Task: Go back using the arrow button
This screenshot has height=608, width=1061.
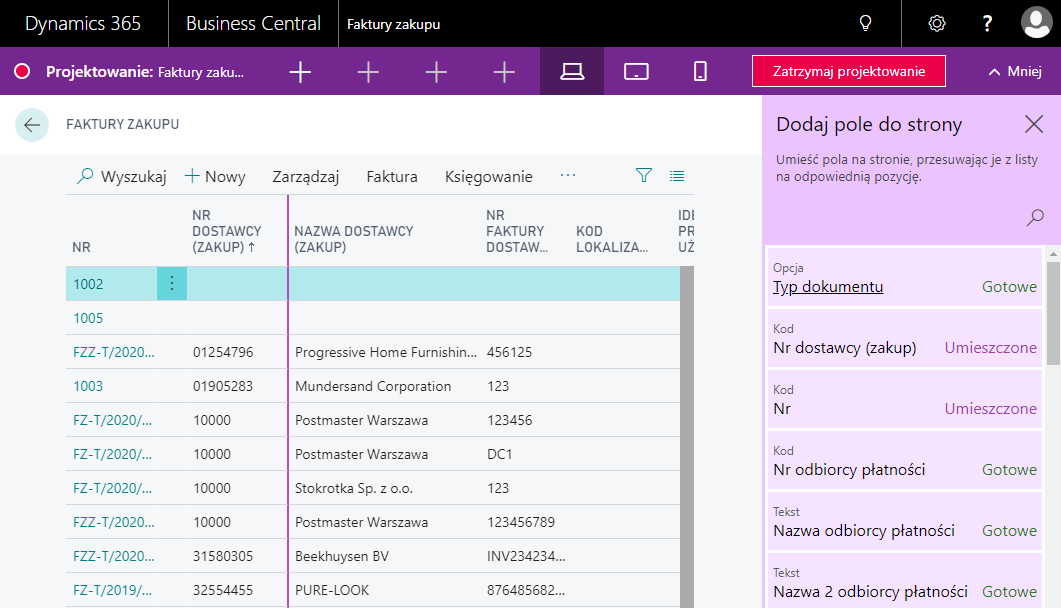Action: tap(32, 125)
